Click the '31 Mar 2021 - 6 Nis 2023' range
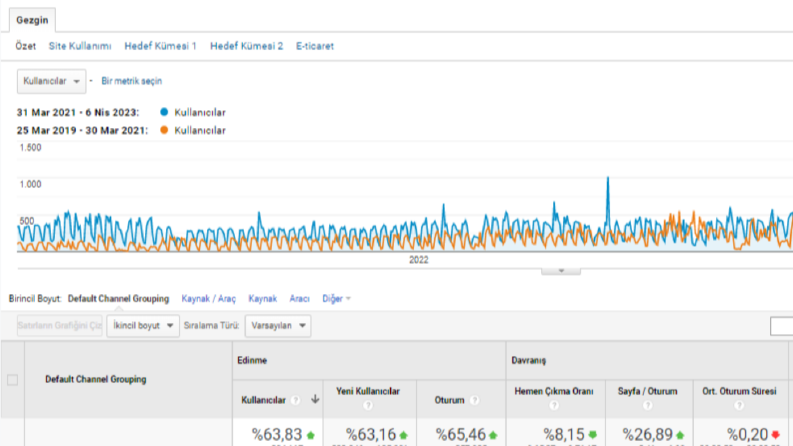 [x=77, y=112]
